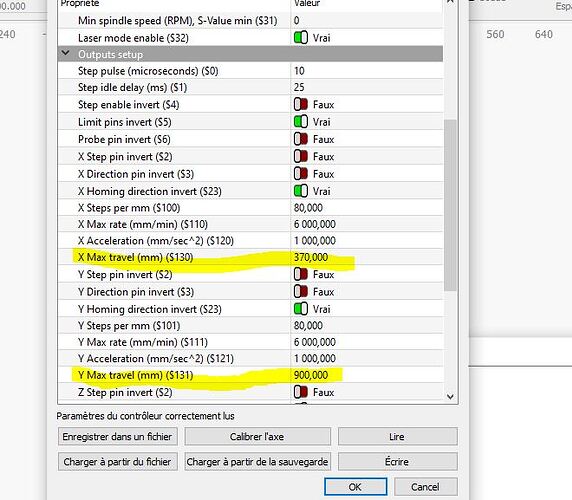This screenshot has height=500, width=572.
Task: Click the scrollbar down arrow
Action: pyautogui.click(x=450, y=396)
